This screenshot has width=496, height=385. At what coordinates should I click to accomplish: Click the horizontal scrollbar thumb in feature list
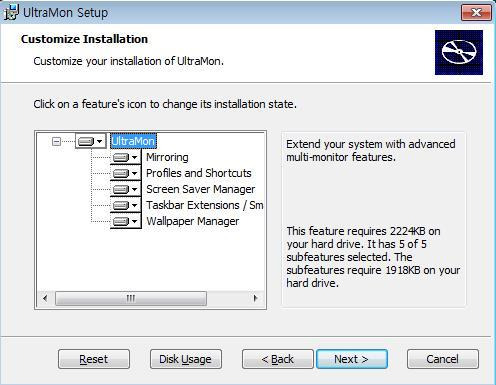point(131,298)
